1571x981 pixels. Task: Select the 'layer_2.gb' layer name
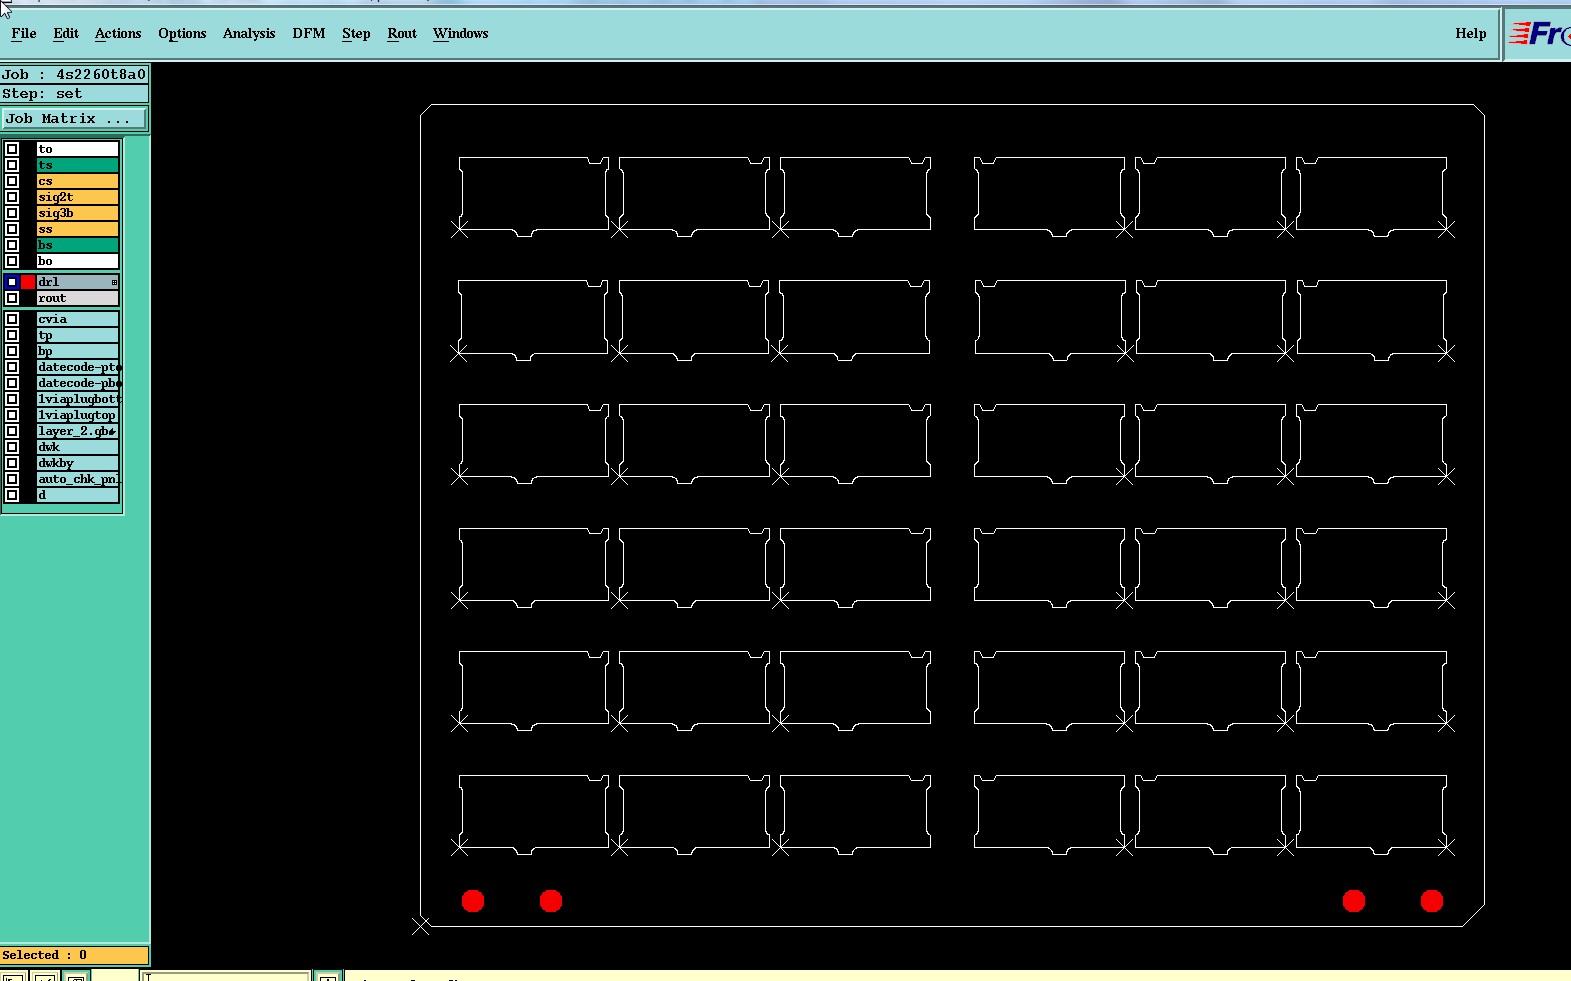point(78,431)
